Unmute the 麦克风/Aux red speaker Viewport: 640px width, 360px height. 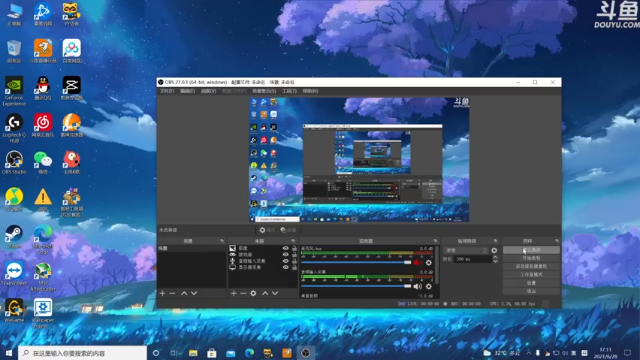[x=418, y=263]
